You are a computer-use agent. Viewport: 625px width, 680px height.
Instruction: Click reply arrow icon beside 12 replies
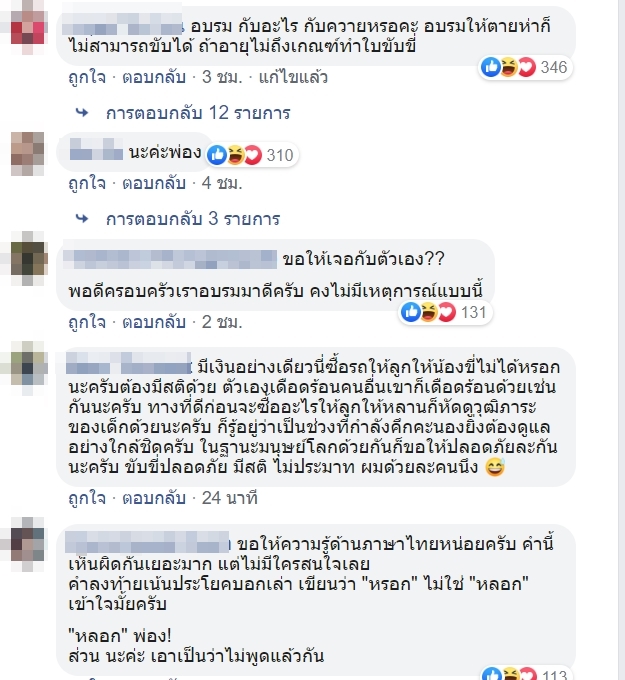[82, 113]
